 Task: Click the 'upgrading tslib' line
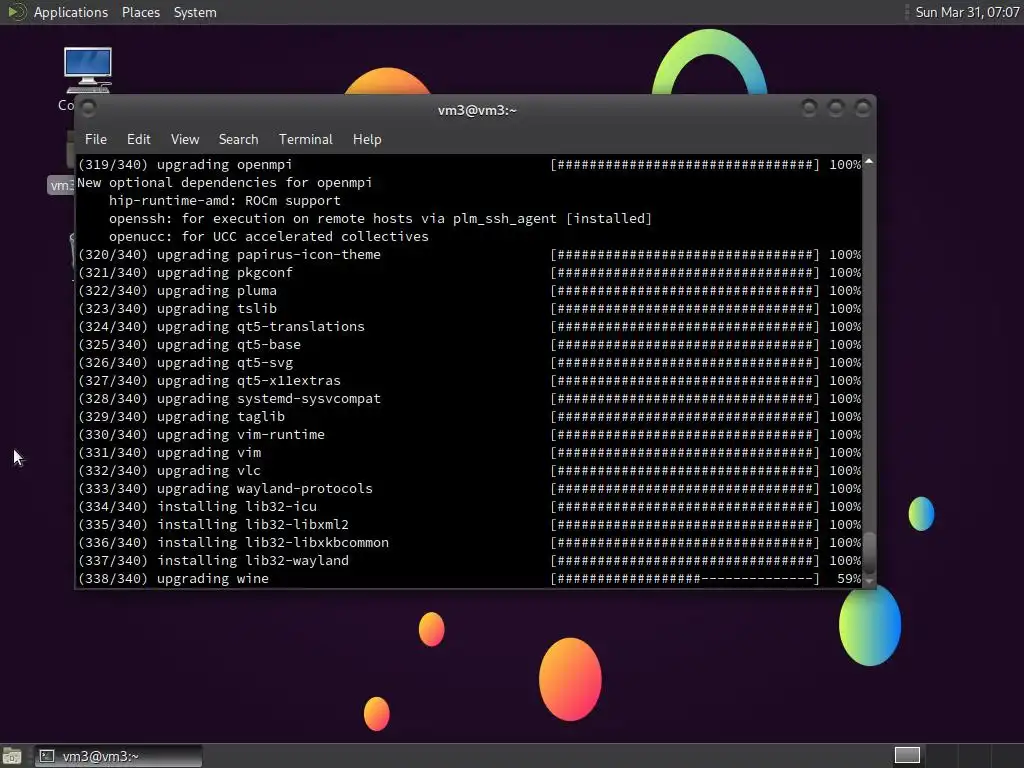[469, 308]
